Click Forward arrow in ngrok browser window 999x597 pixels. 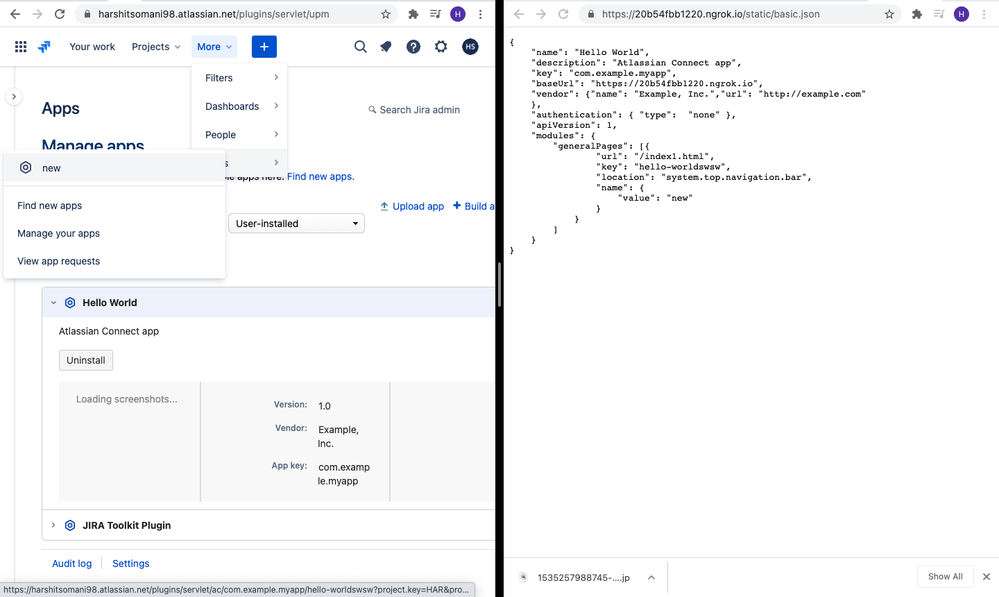541,14
